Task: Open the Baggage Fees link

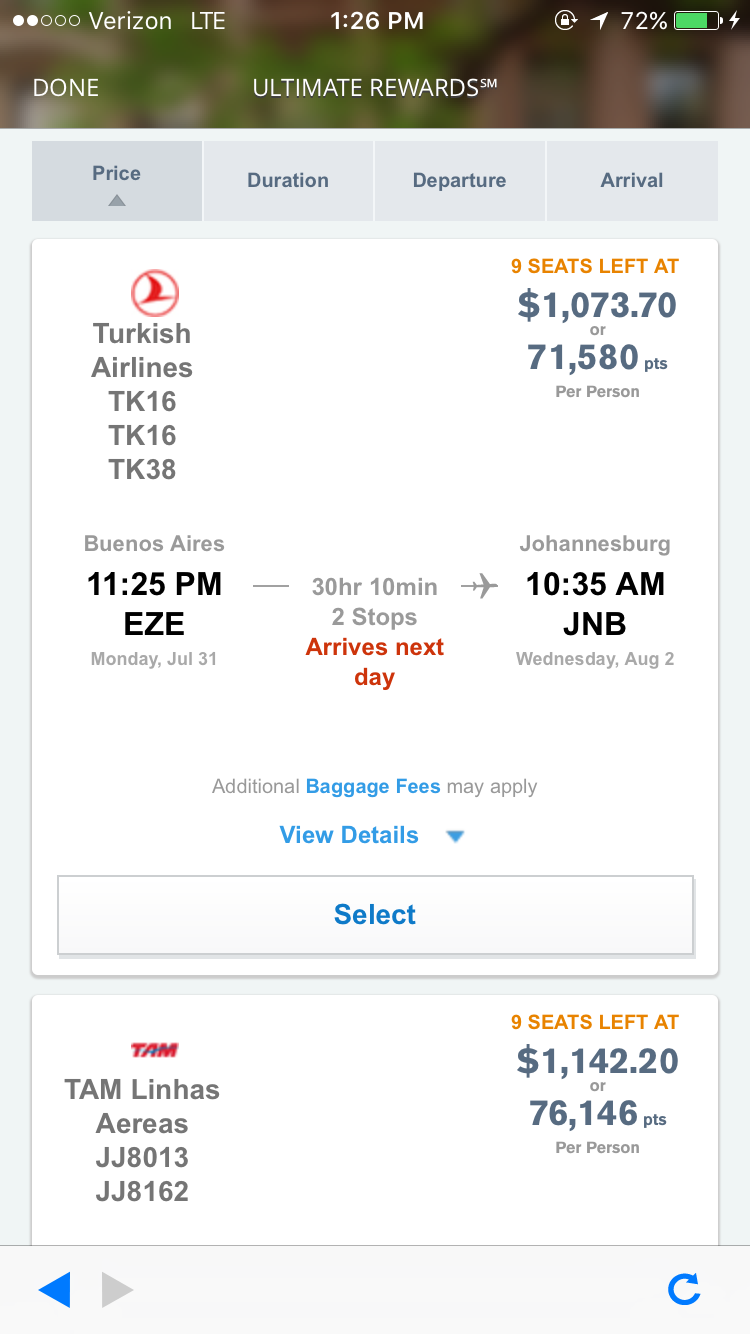Action: point(373,787)
